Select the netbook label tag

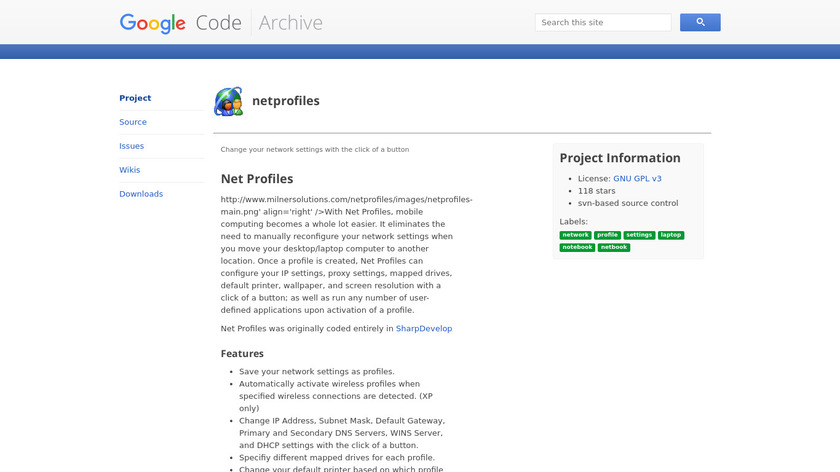[613, 248]
